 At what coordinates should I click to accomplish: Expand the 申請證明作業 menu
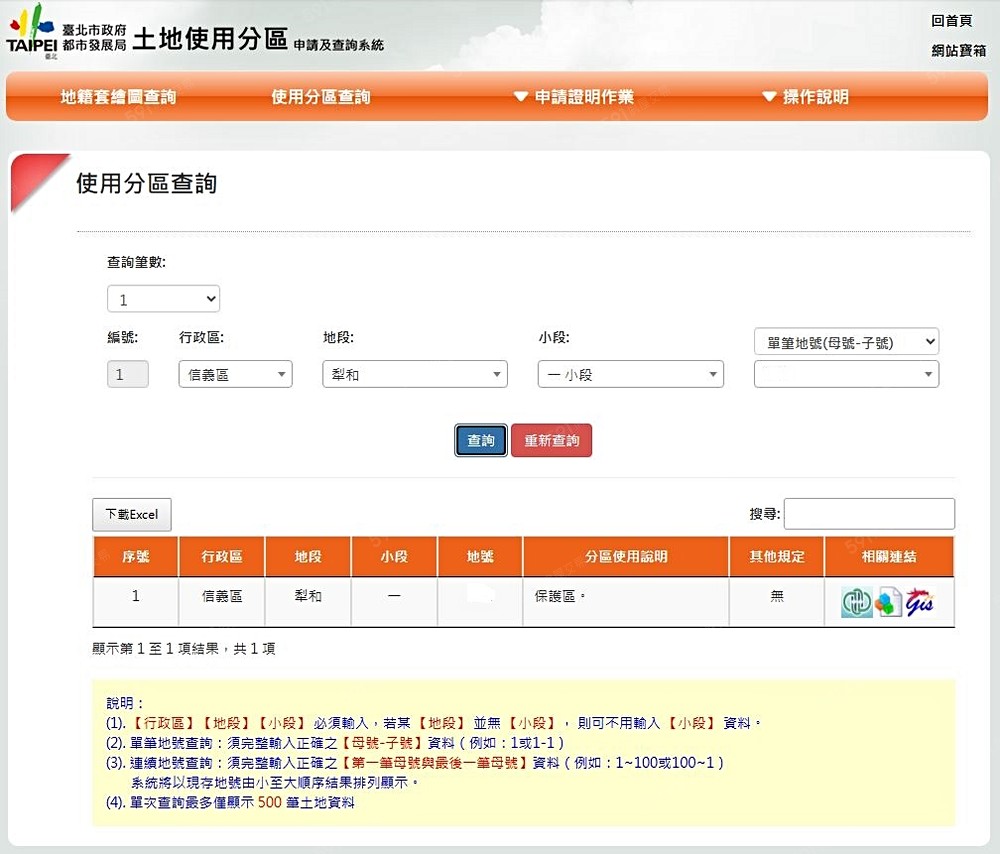pyautogui.click(x=574, y=97)
